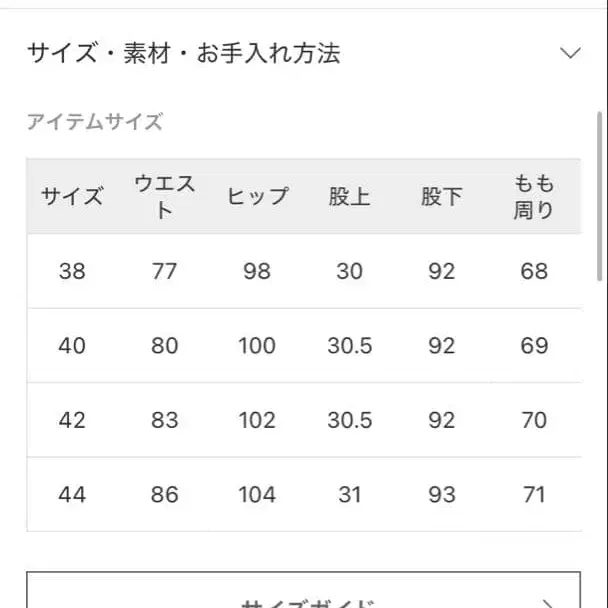608x608 pixels.
Task: Select size 38 row cell
Action: (72, 271)
